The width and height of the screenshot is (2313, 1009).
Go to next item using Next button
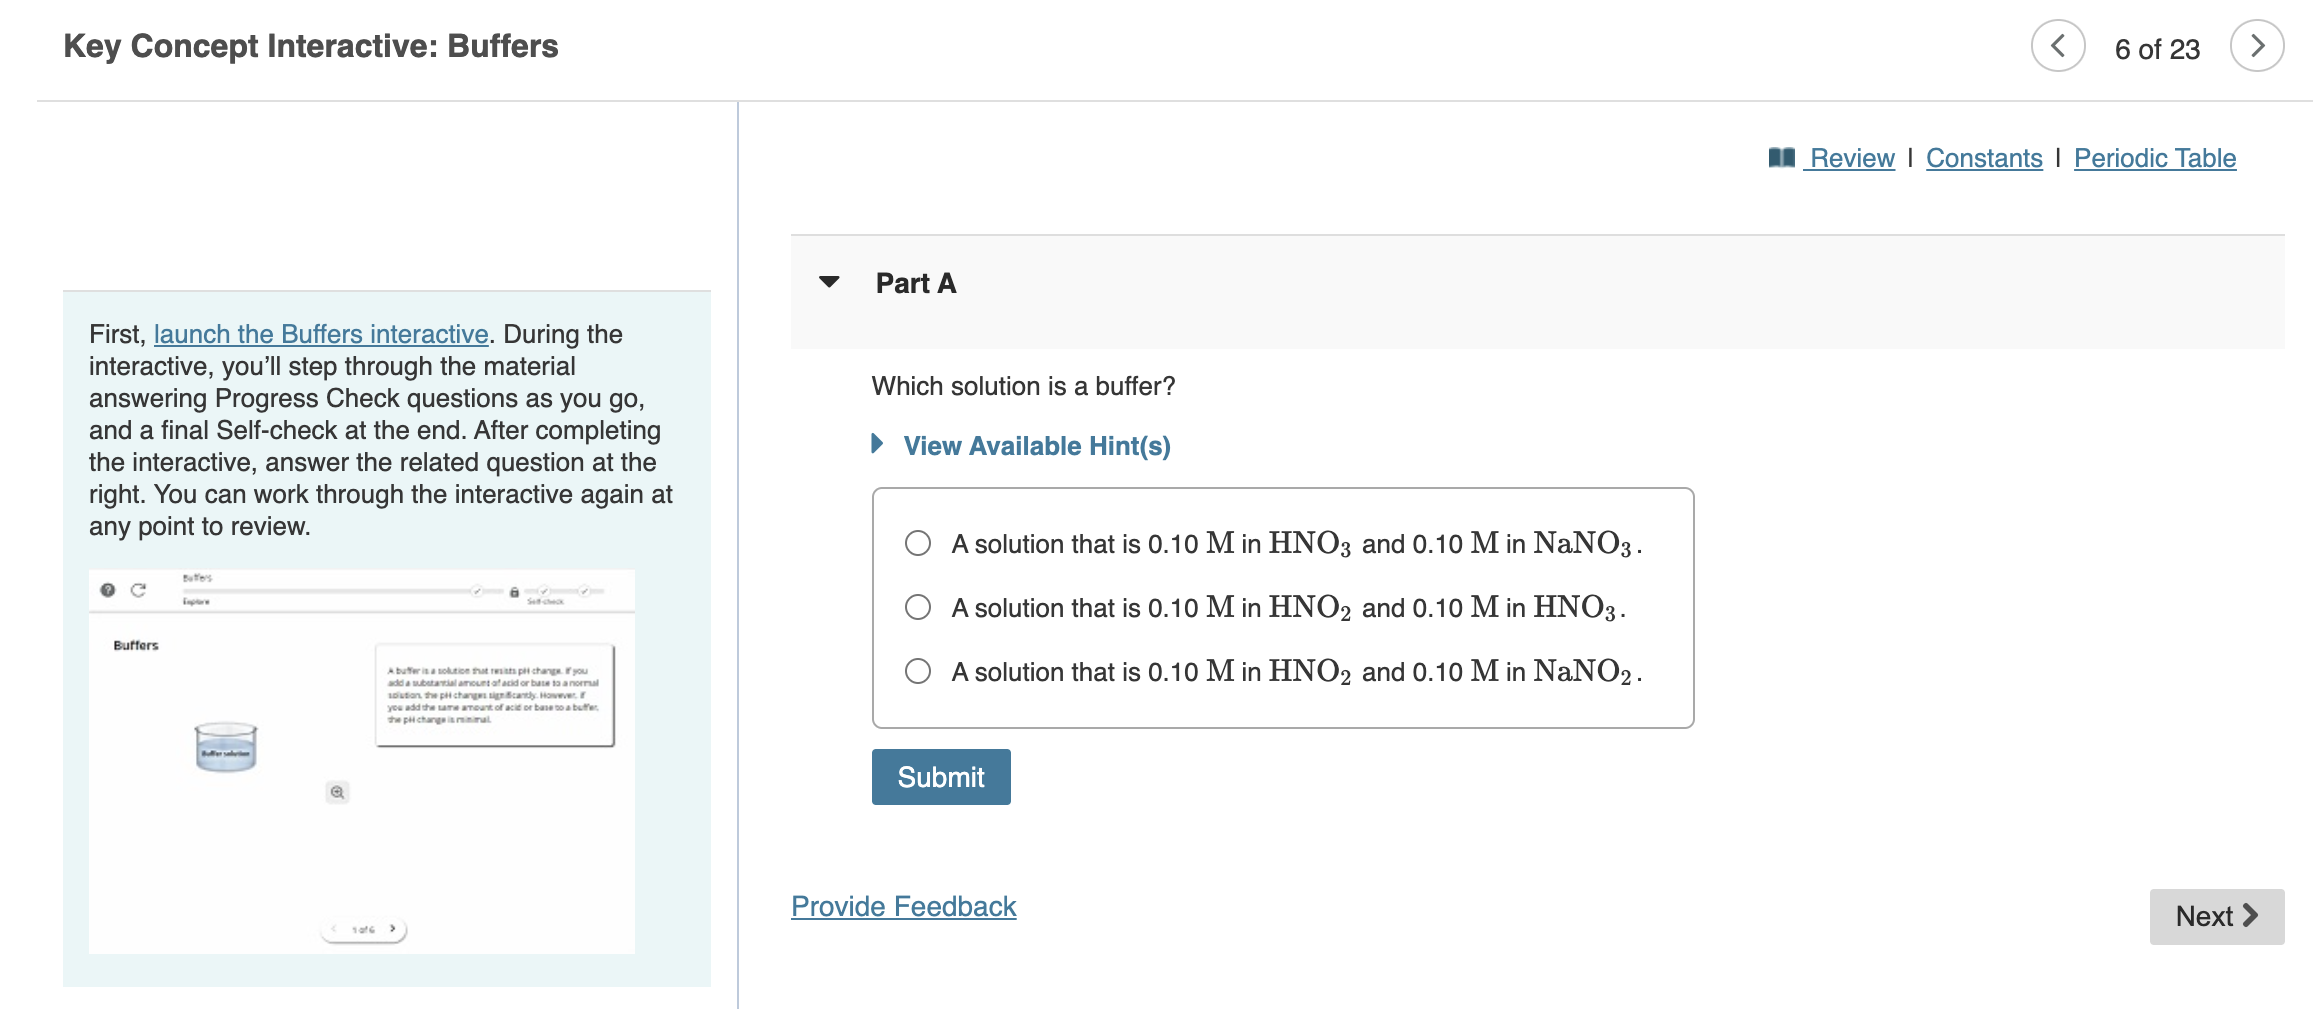(x=2216, y=916)
